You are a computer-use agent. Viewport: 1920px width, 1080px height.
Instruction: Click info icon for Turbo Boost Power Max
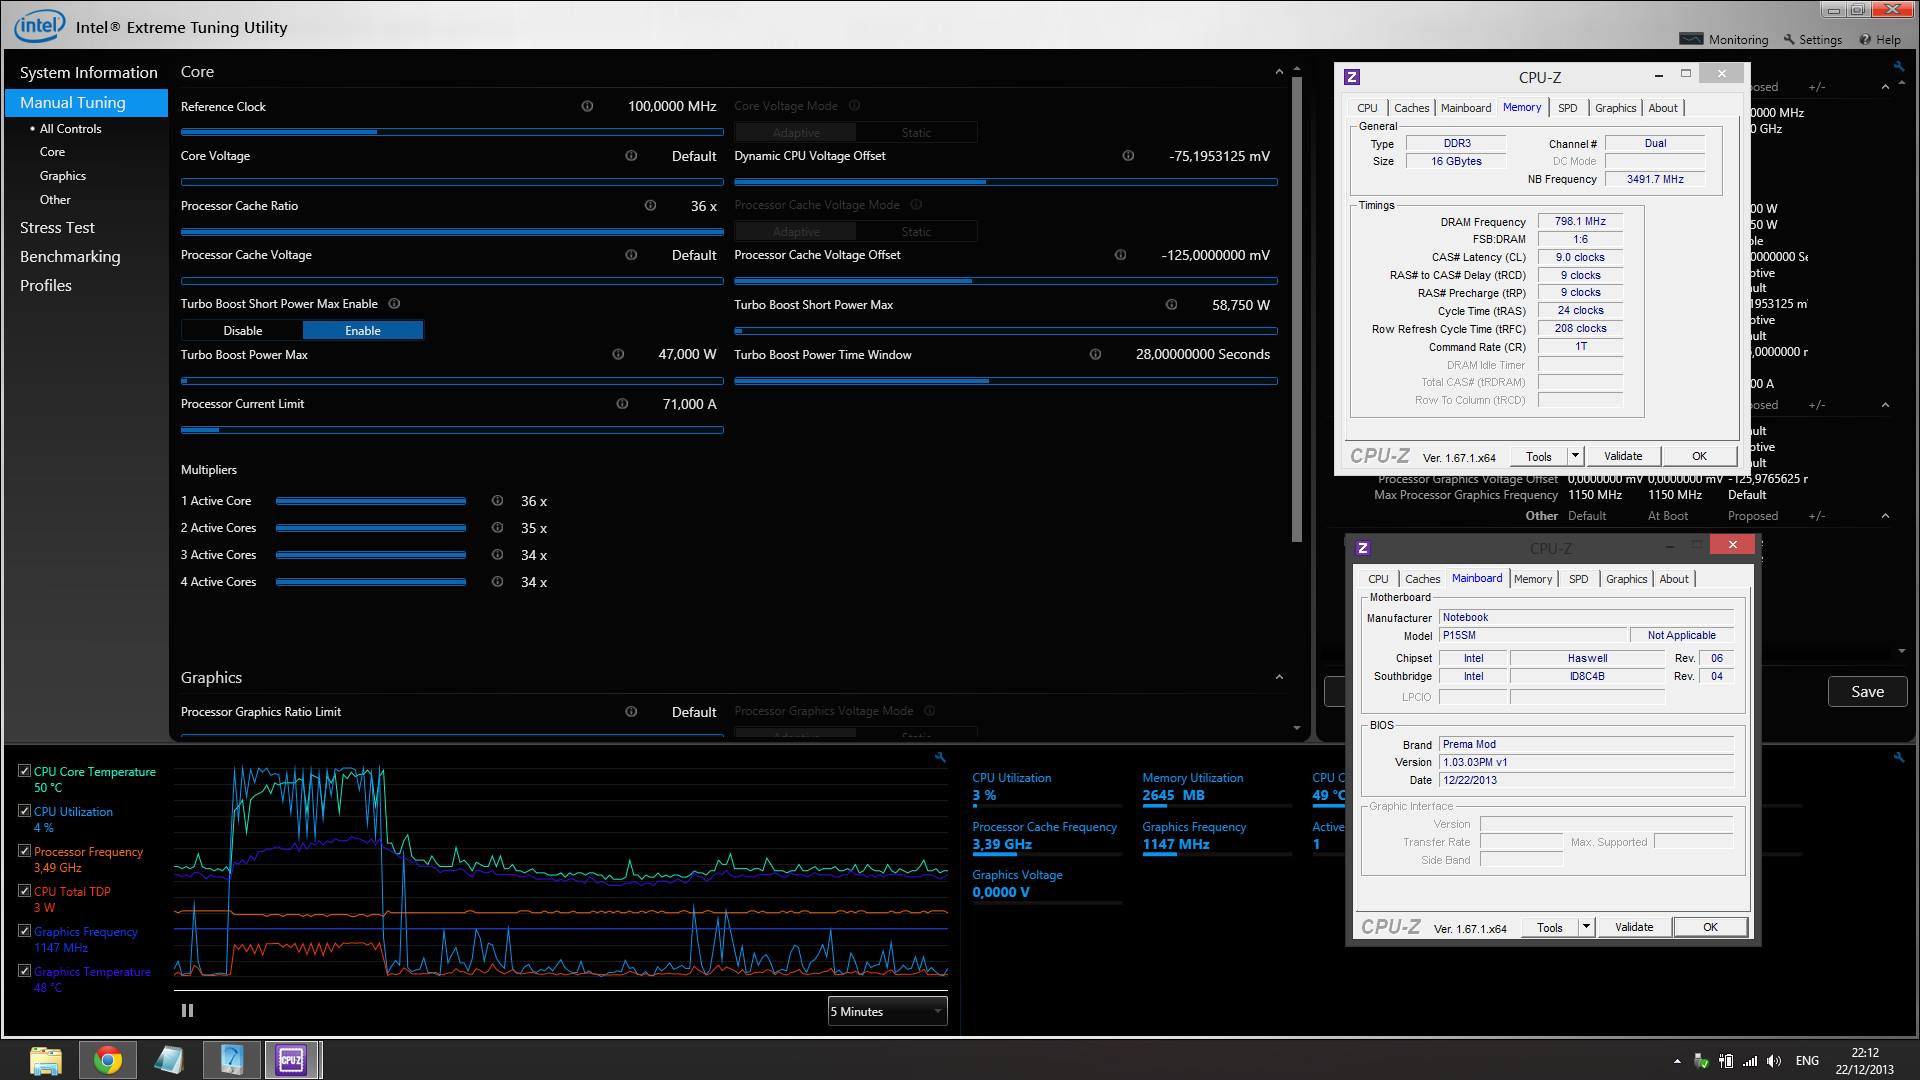point(618,354)
